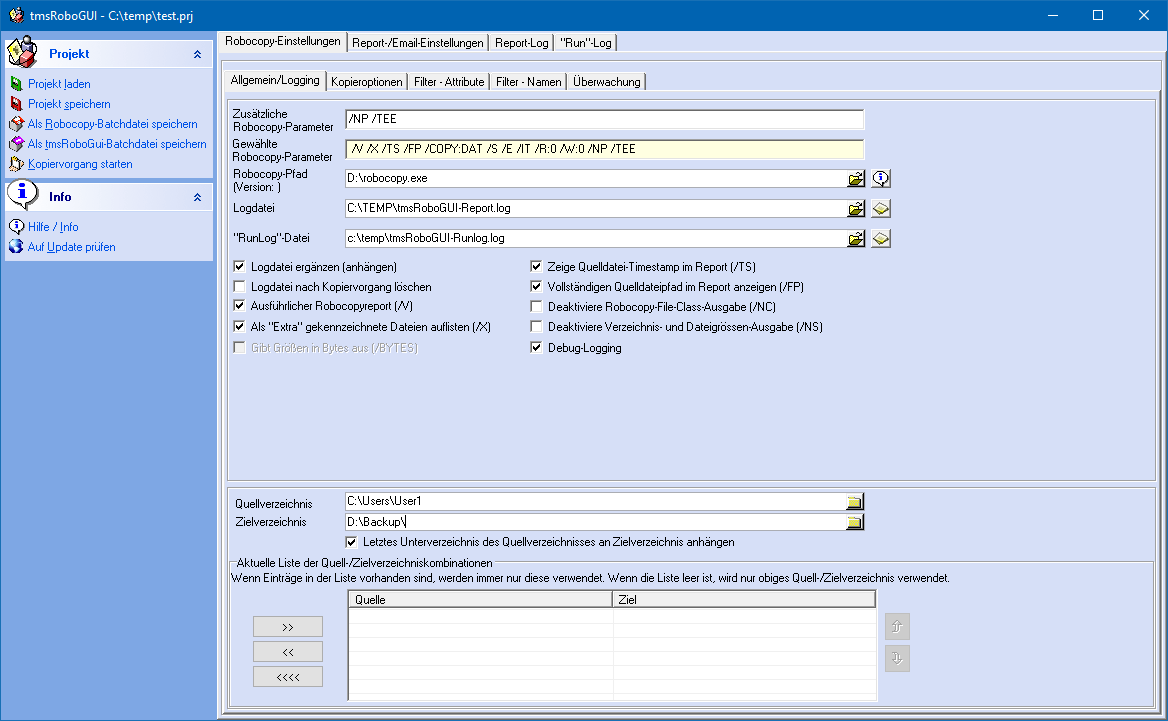Click the >> add to list button

tap(288, 627)
